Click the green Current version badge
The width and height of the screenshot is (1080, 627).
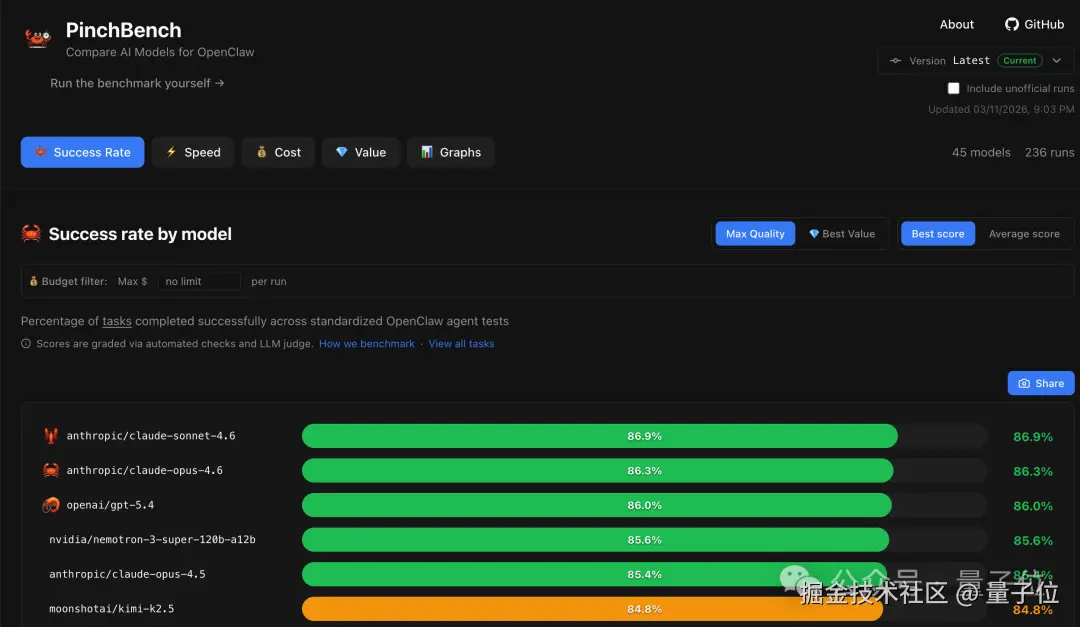(1019, 61)
